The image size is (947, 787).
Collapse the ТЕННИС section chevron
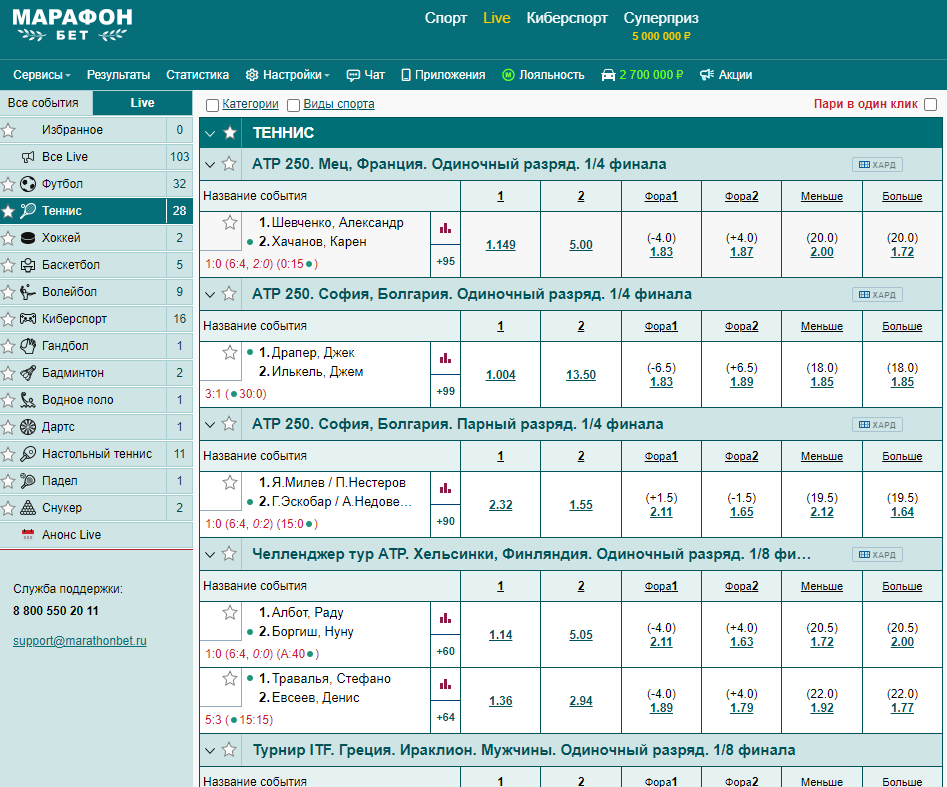pos(210,133)
